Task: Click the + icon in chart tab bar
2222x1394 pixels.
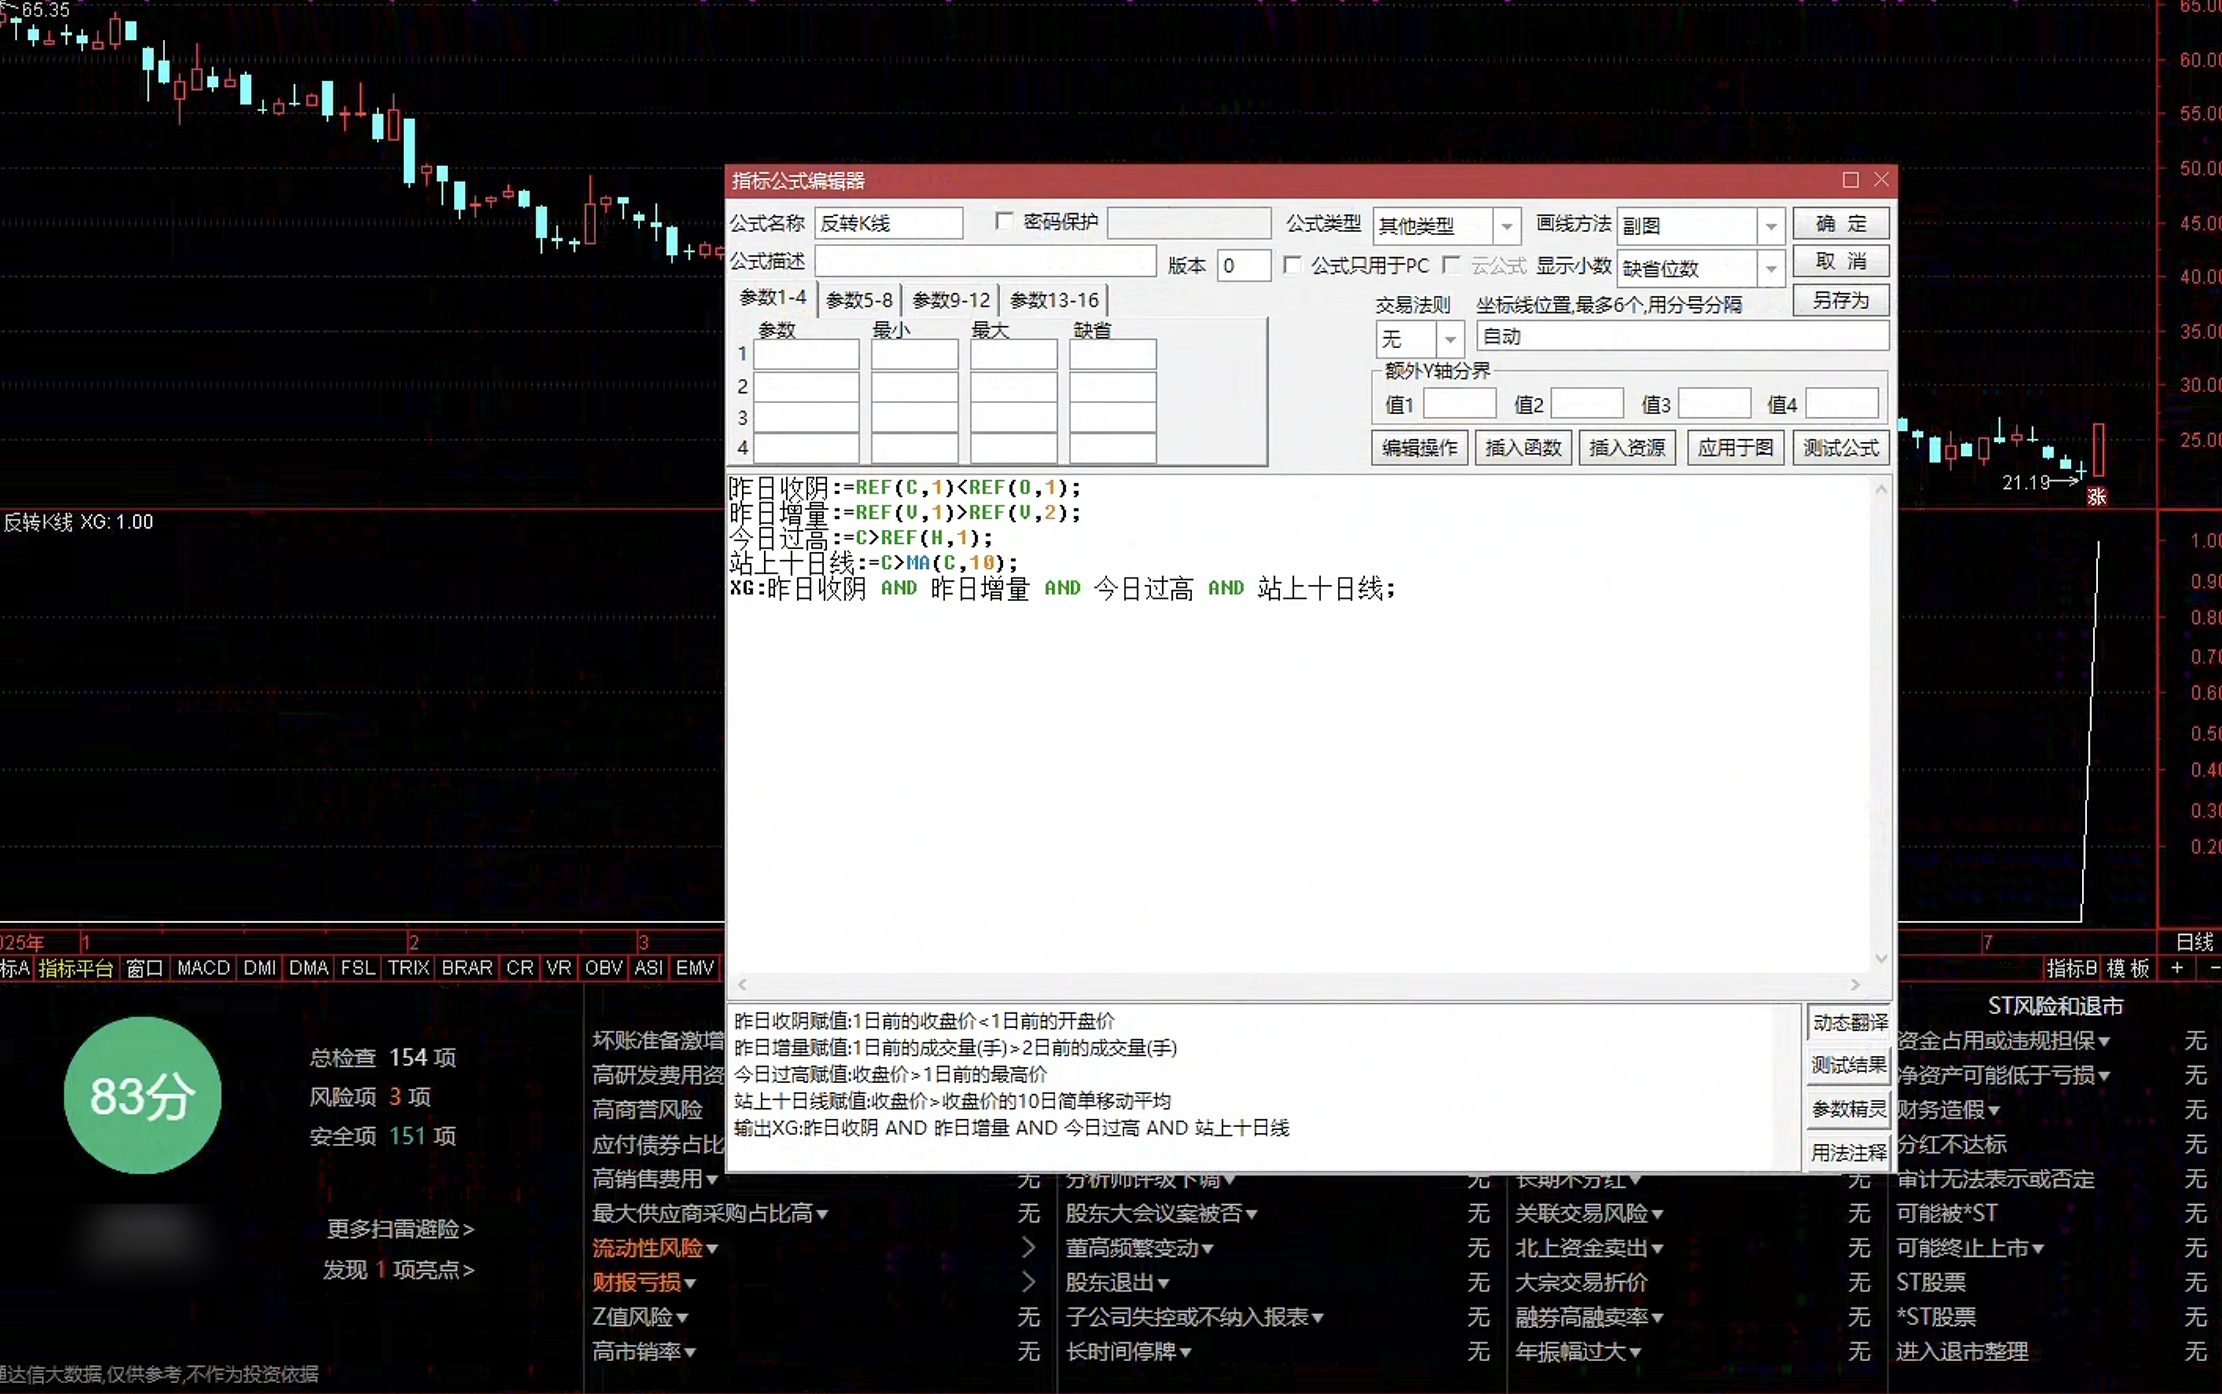Action: pyautogui.click(x=2177, y=968)
